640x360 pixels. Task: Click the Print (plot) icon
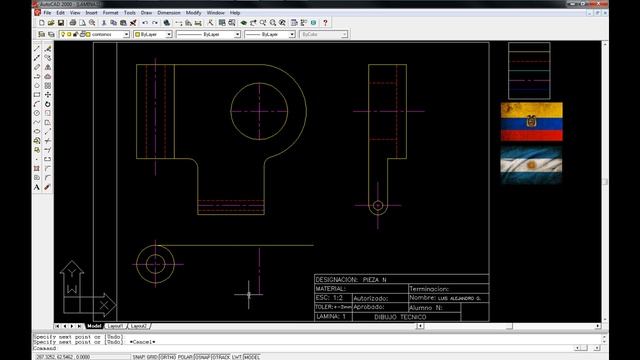[73, 23]
